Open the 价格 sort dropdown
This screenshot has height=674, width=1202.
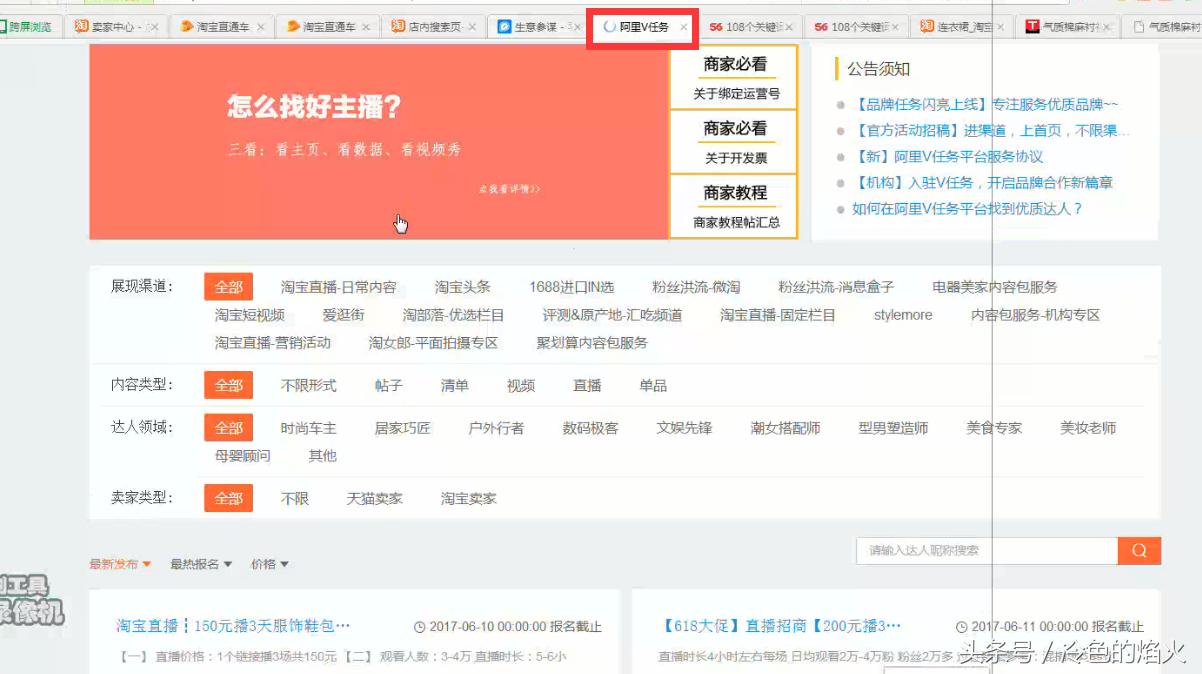pos(266,564)
